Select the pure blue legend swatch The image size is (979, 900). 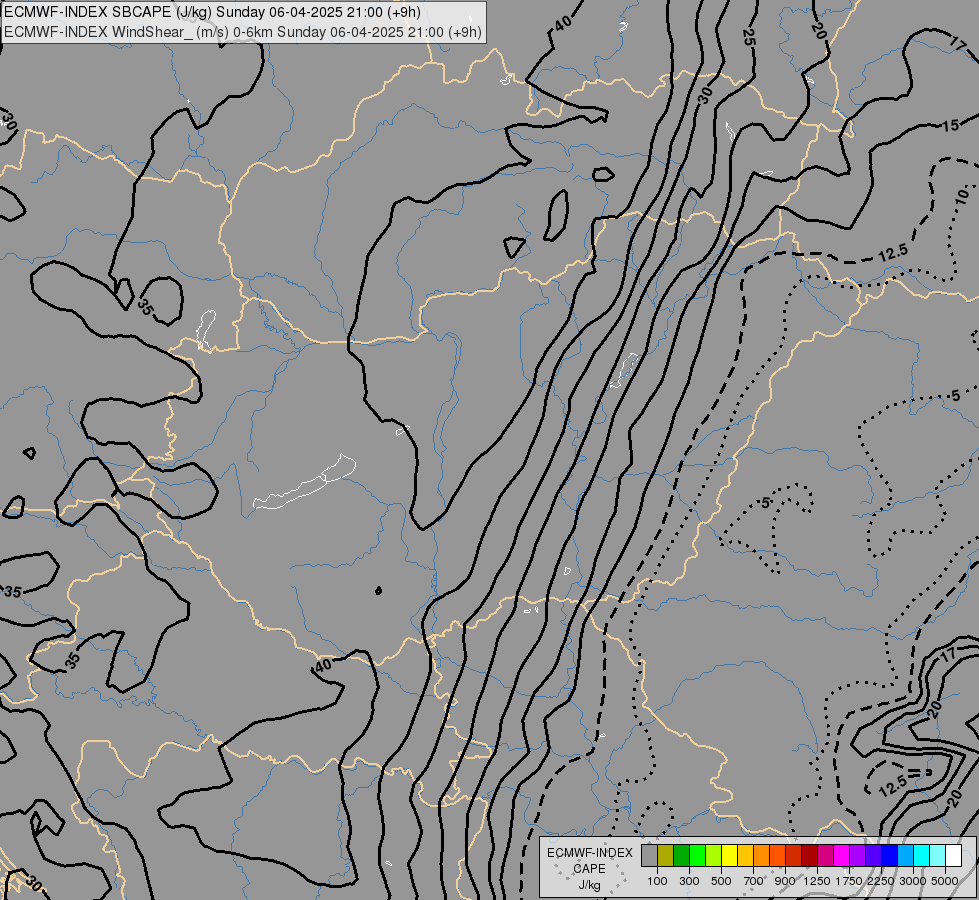tap(890, 855)
